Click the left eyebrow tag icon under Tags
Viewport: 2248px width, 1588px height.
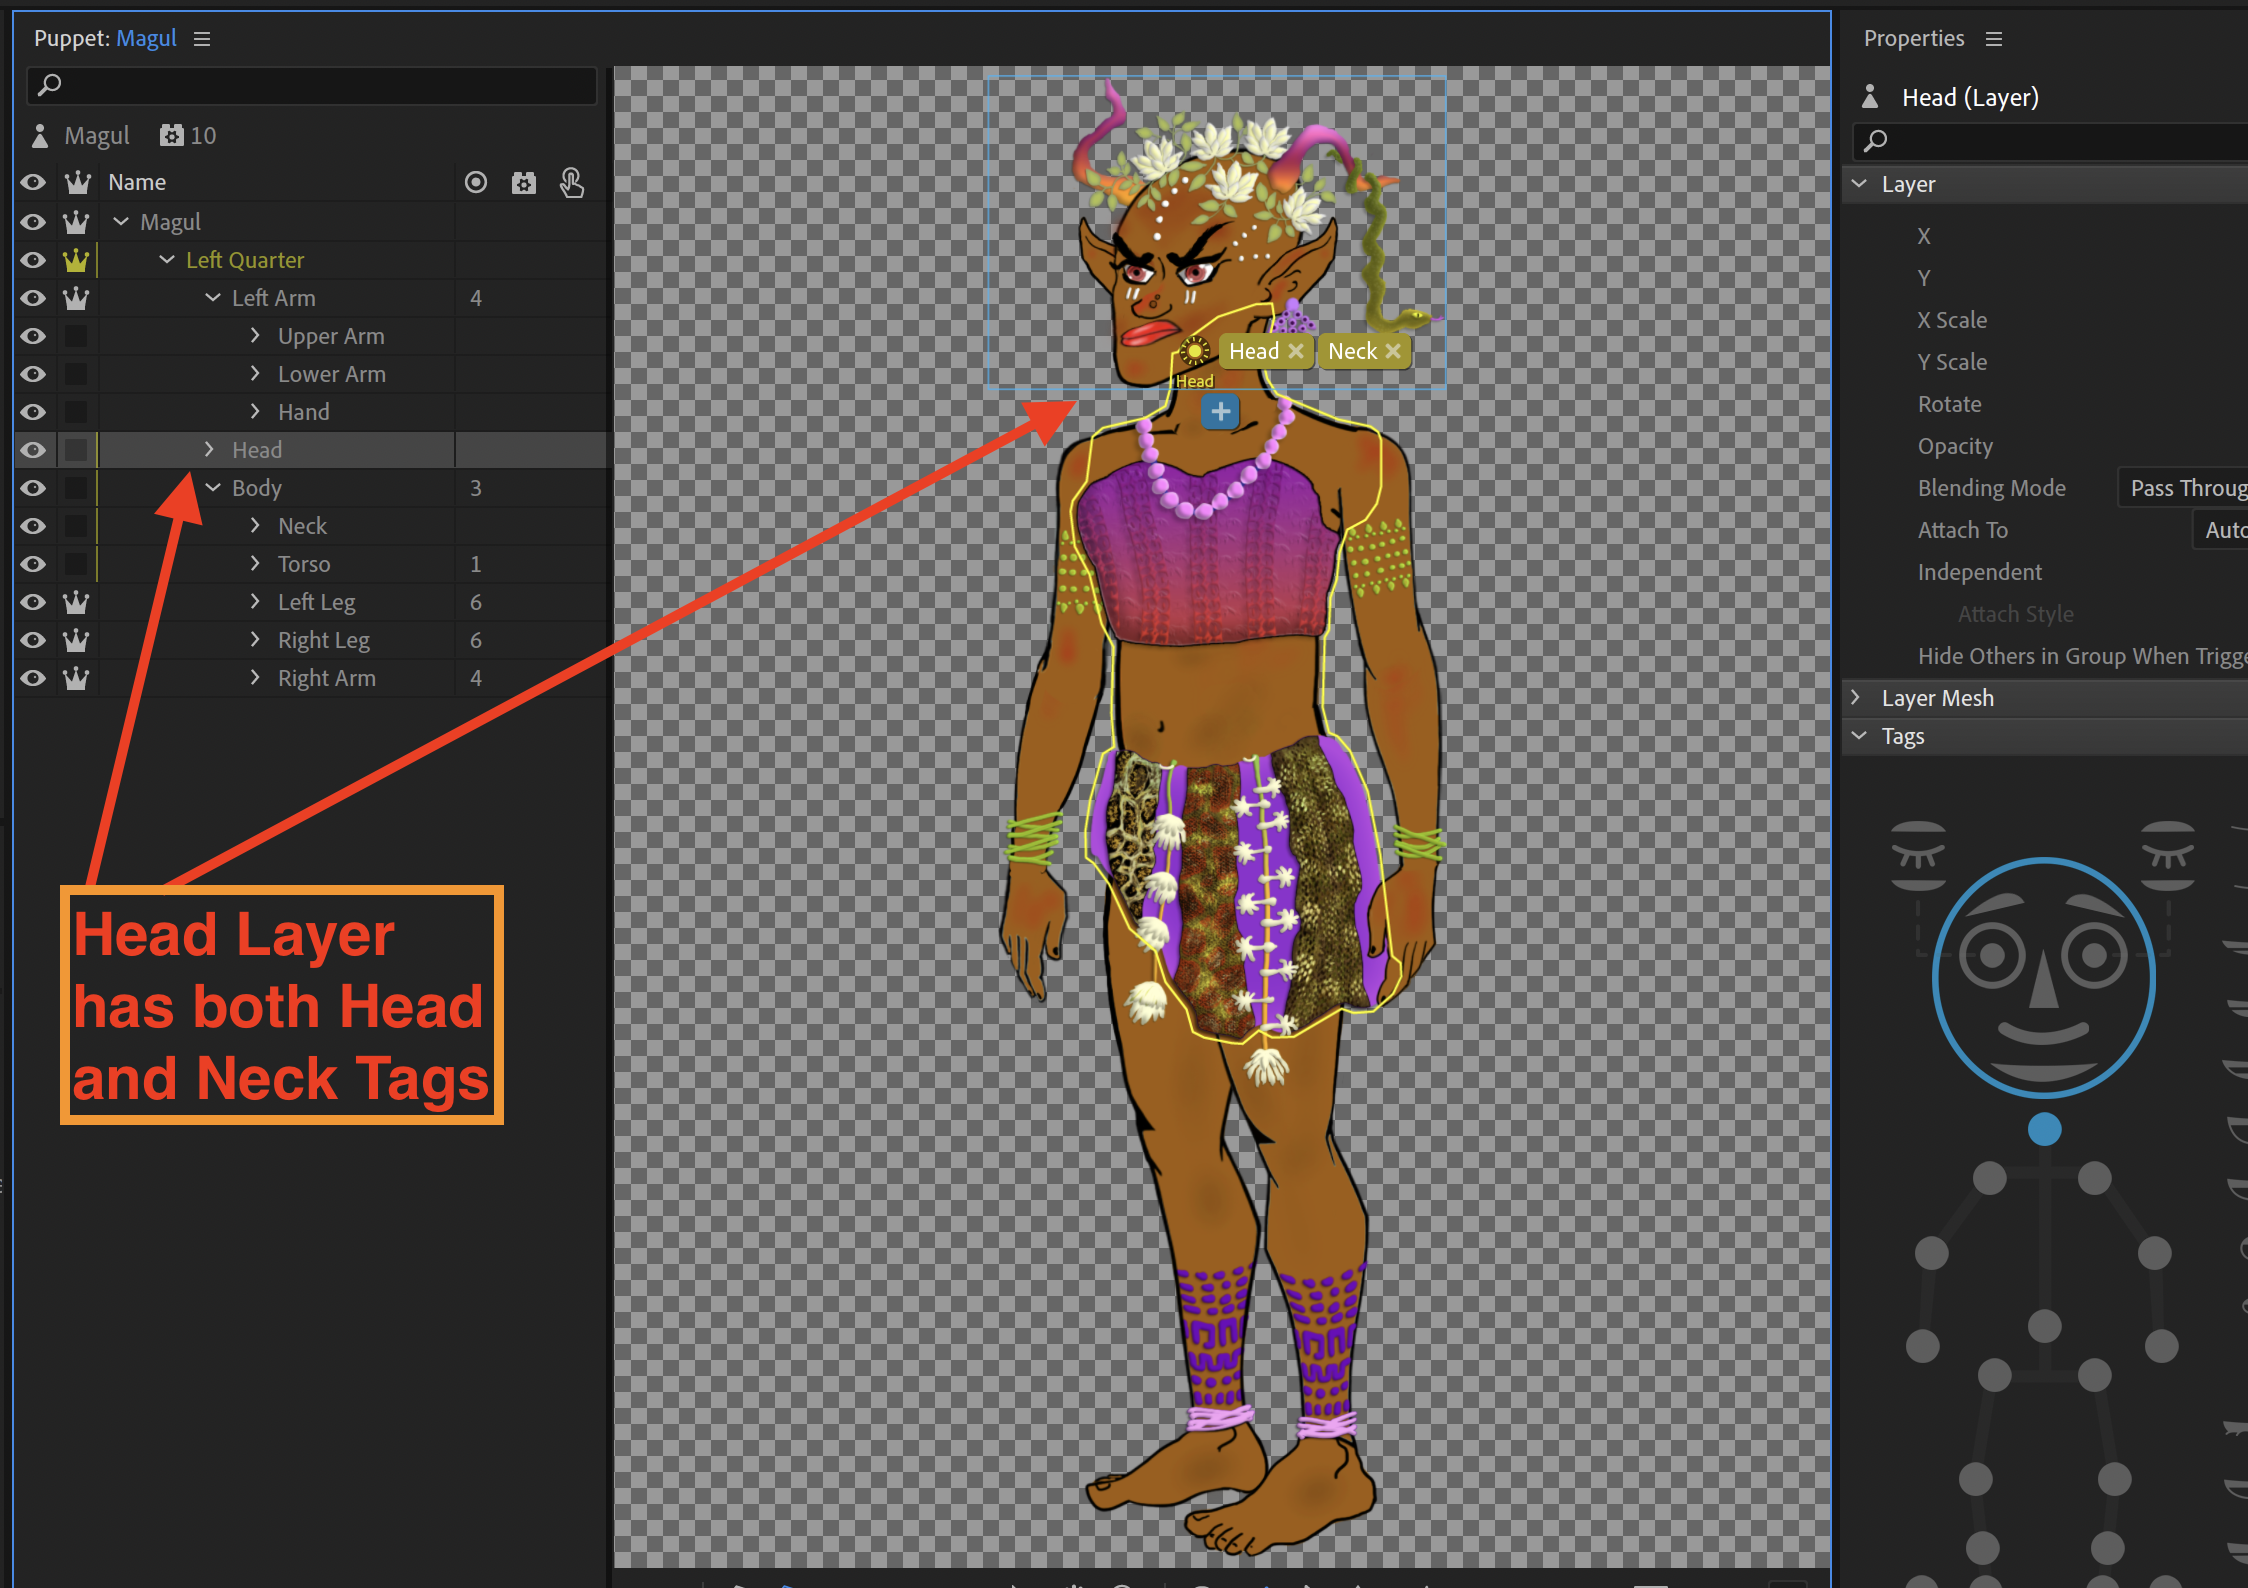coord(1917,857)
